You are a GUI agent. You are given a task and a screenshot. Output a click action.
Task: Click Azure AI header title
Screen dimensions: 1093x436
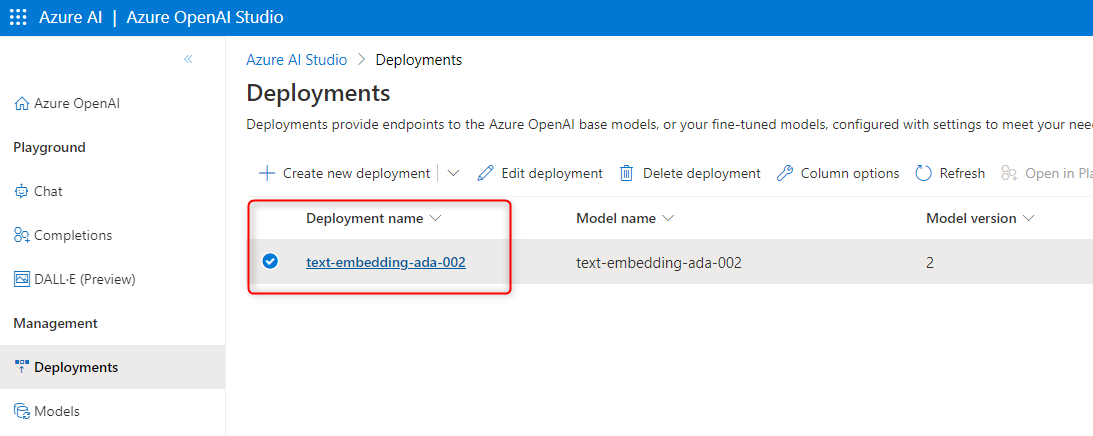coord(69,17)
